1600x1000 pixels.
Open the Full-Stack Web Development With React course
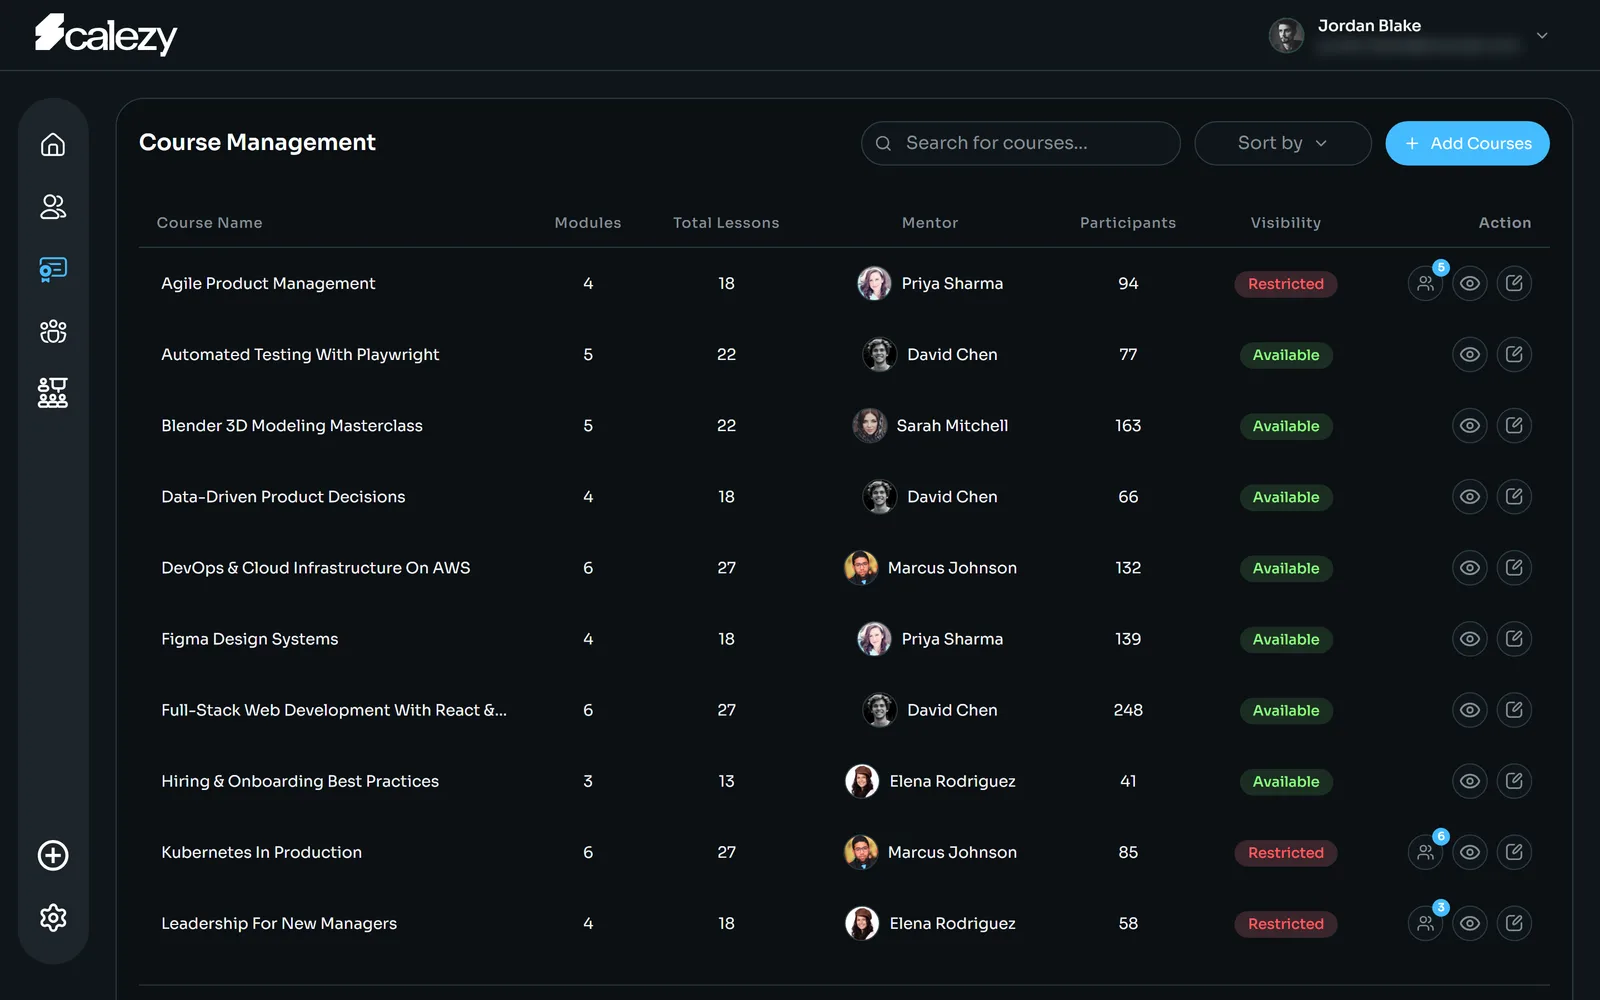pos(334,710)
